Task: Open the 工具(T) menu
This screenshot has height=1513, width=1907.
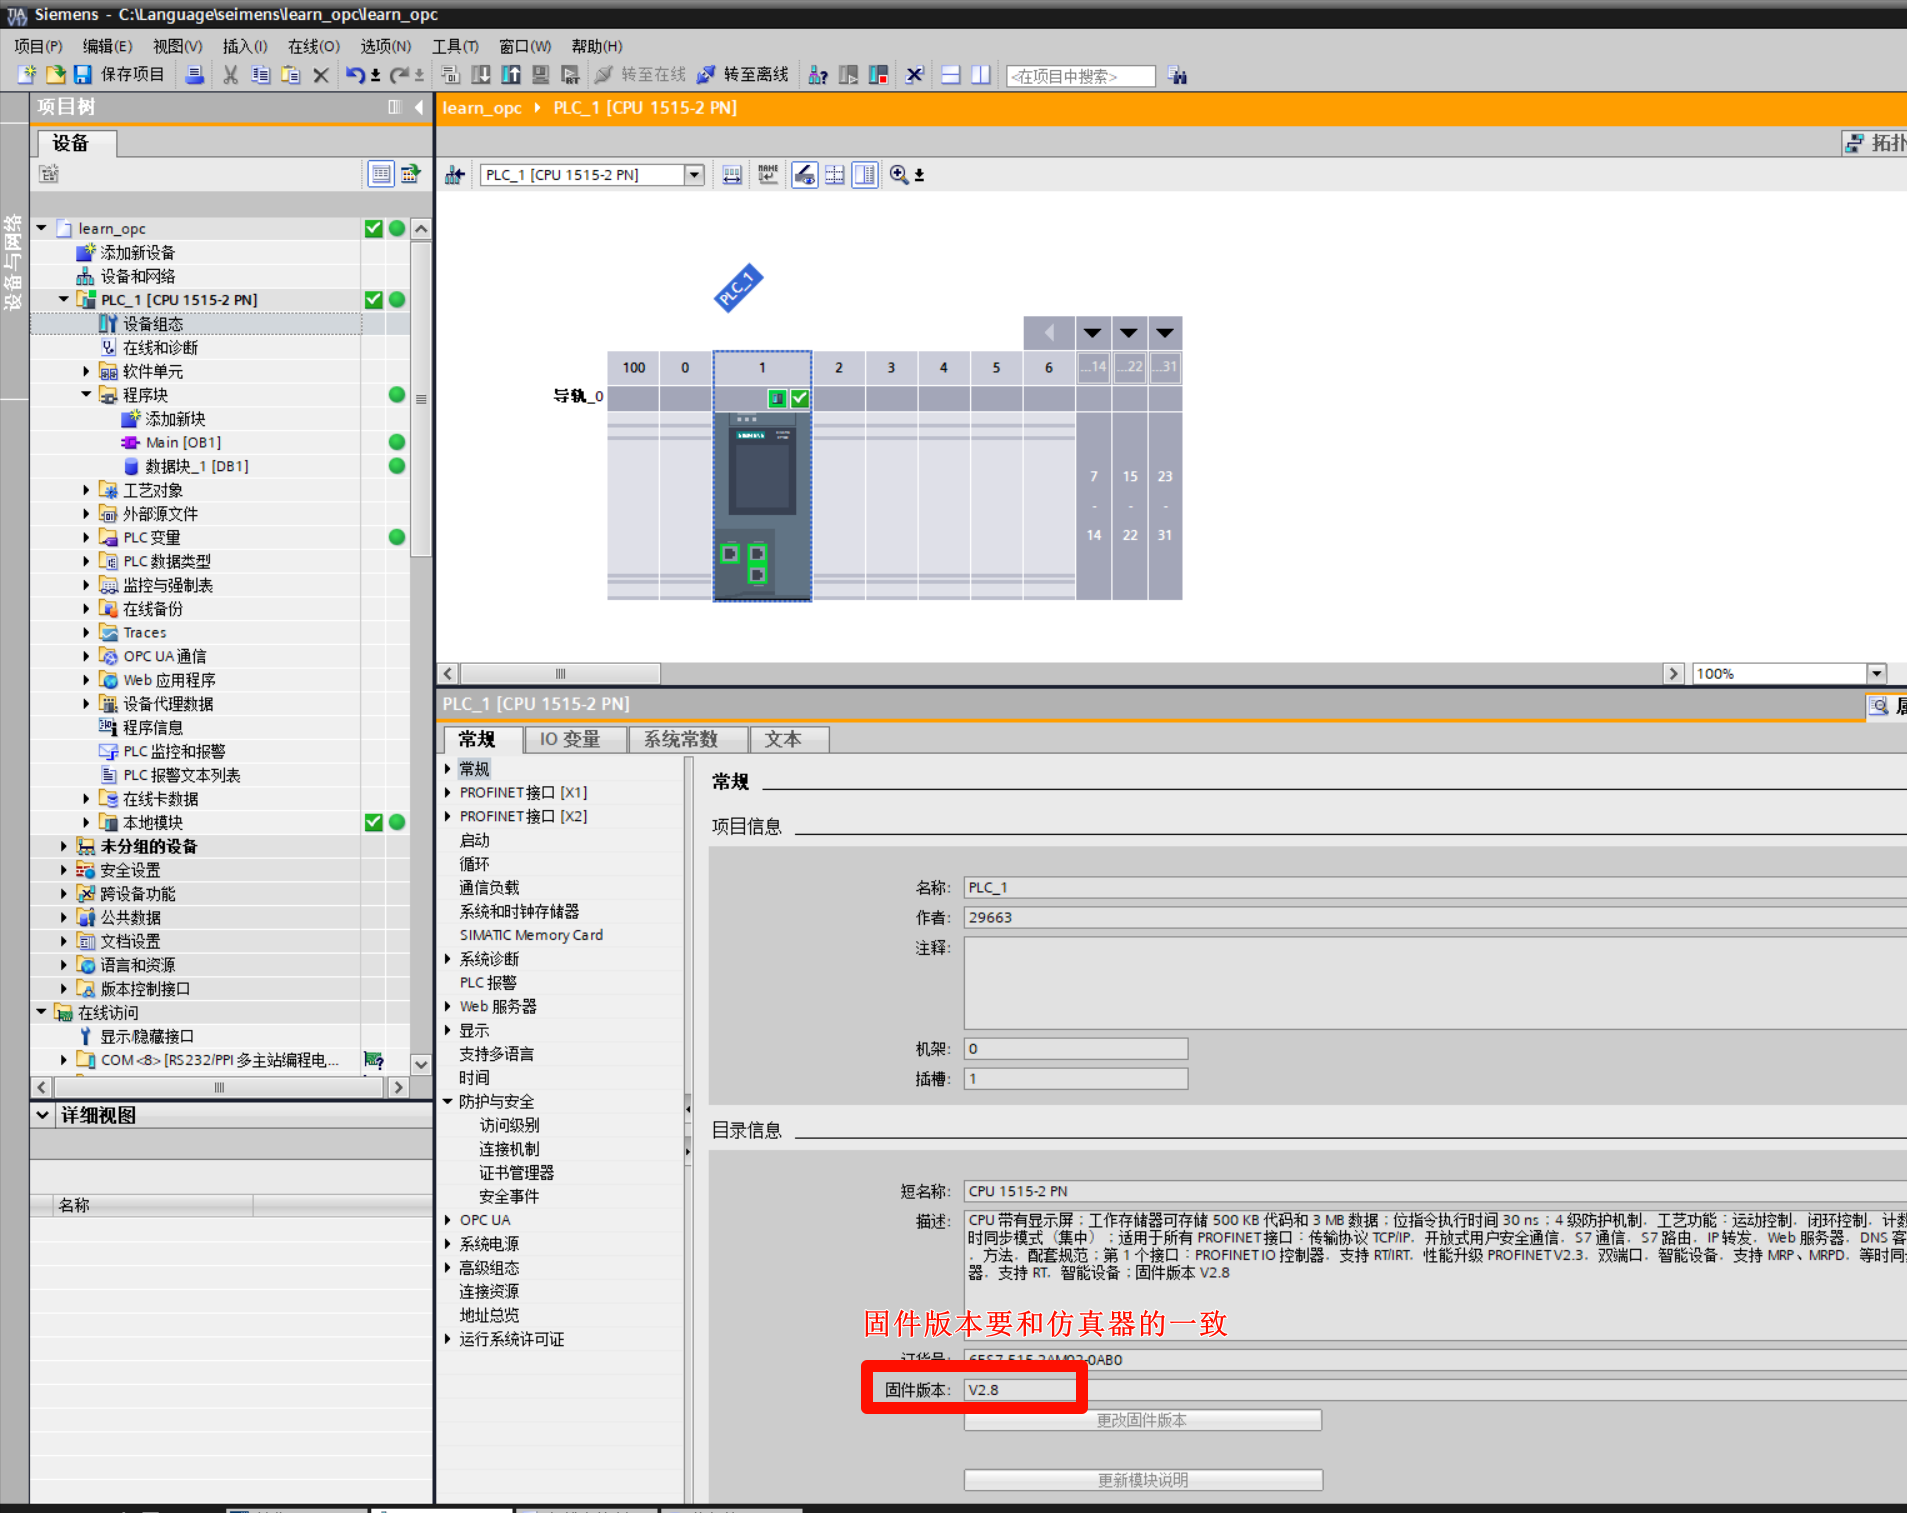Action: [455, 46]
